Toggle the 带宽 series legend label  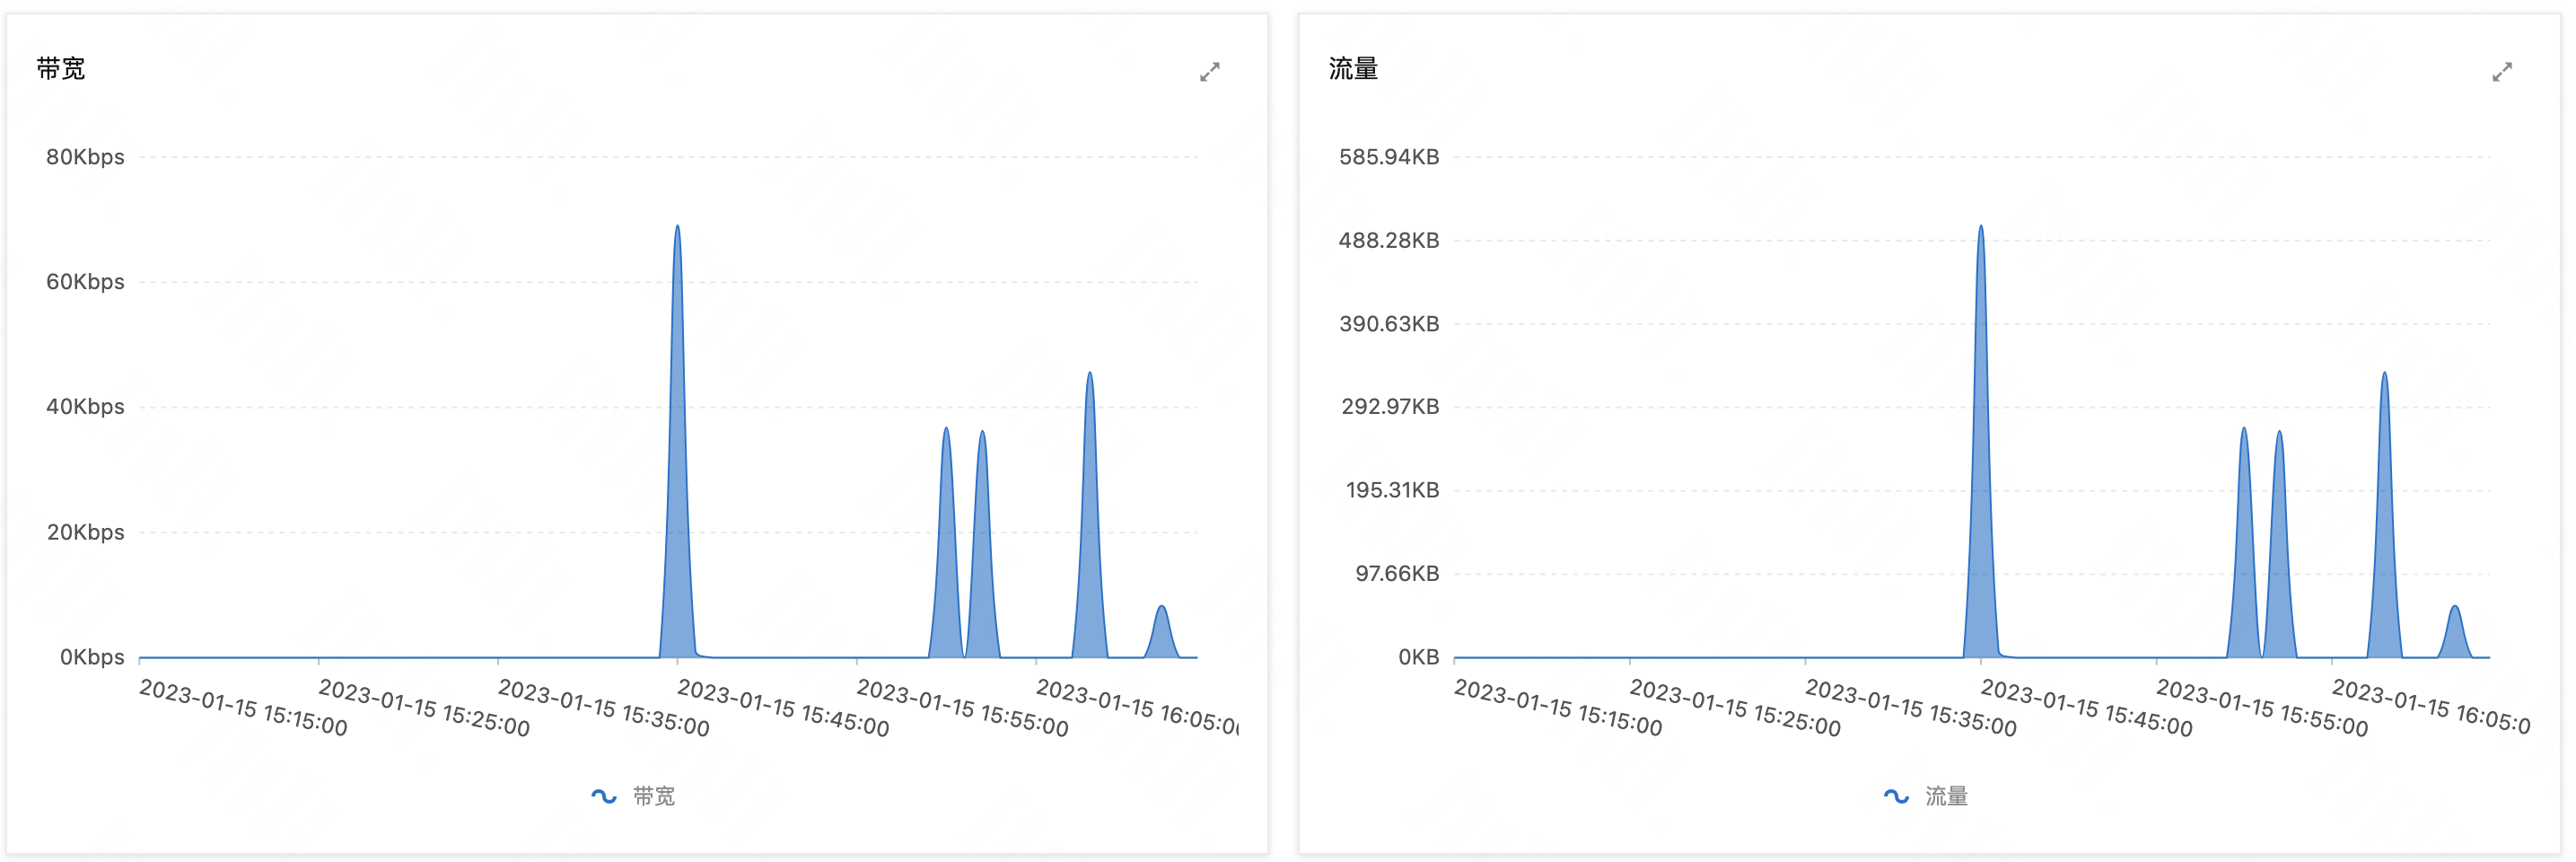point(654,796)
